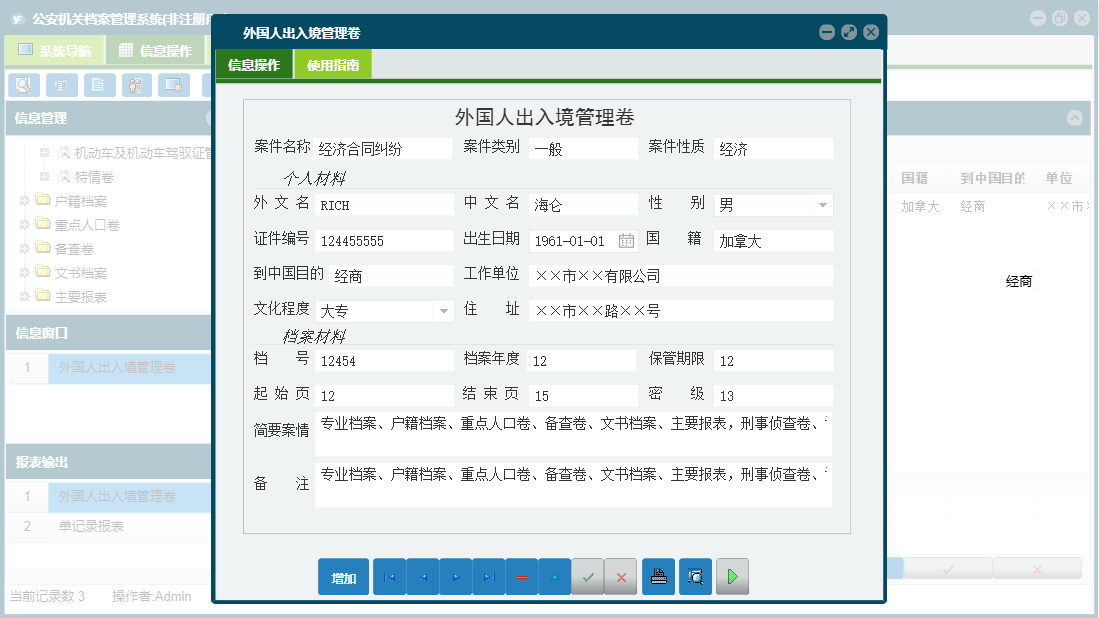
Task: Expand the 文书档案 tree node
Action: tap(25, 272)
